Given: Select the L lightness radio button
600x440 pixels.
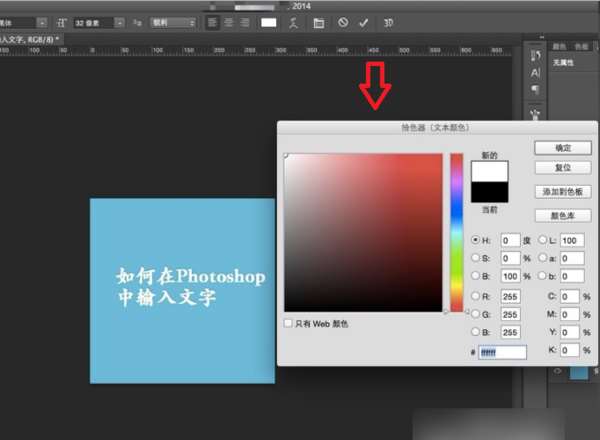Looking at the screenshot, I should point(543,240).
